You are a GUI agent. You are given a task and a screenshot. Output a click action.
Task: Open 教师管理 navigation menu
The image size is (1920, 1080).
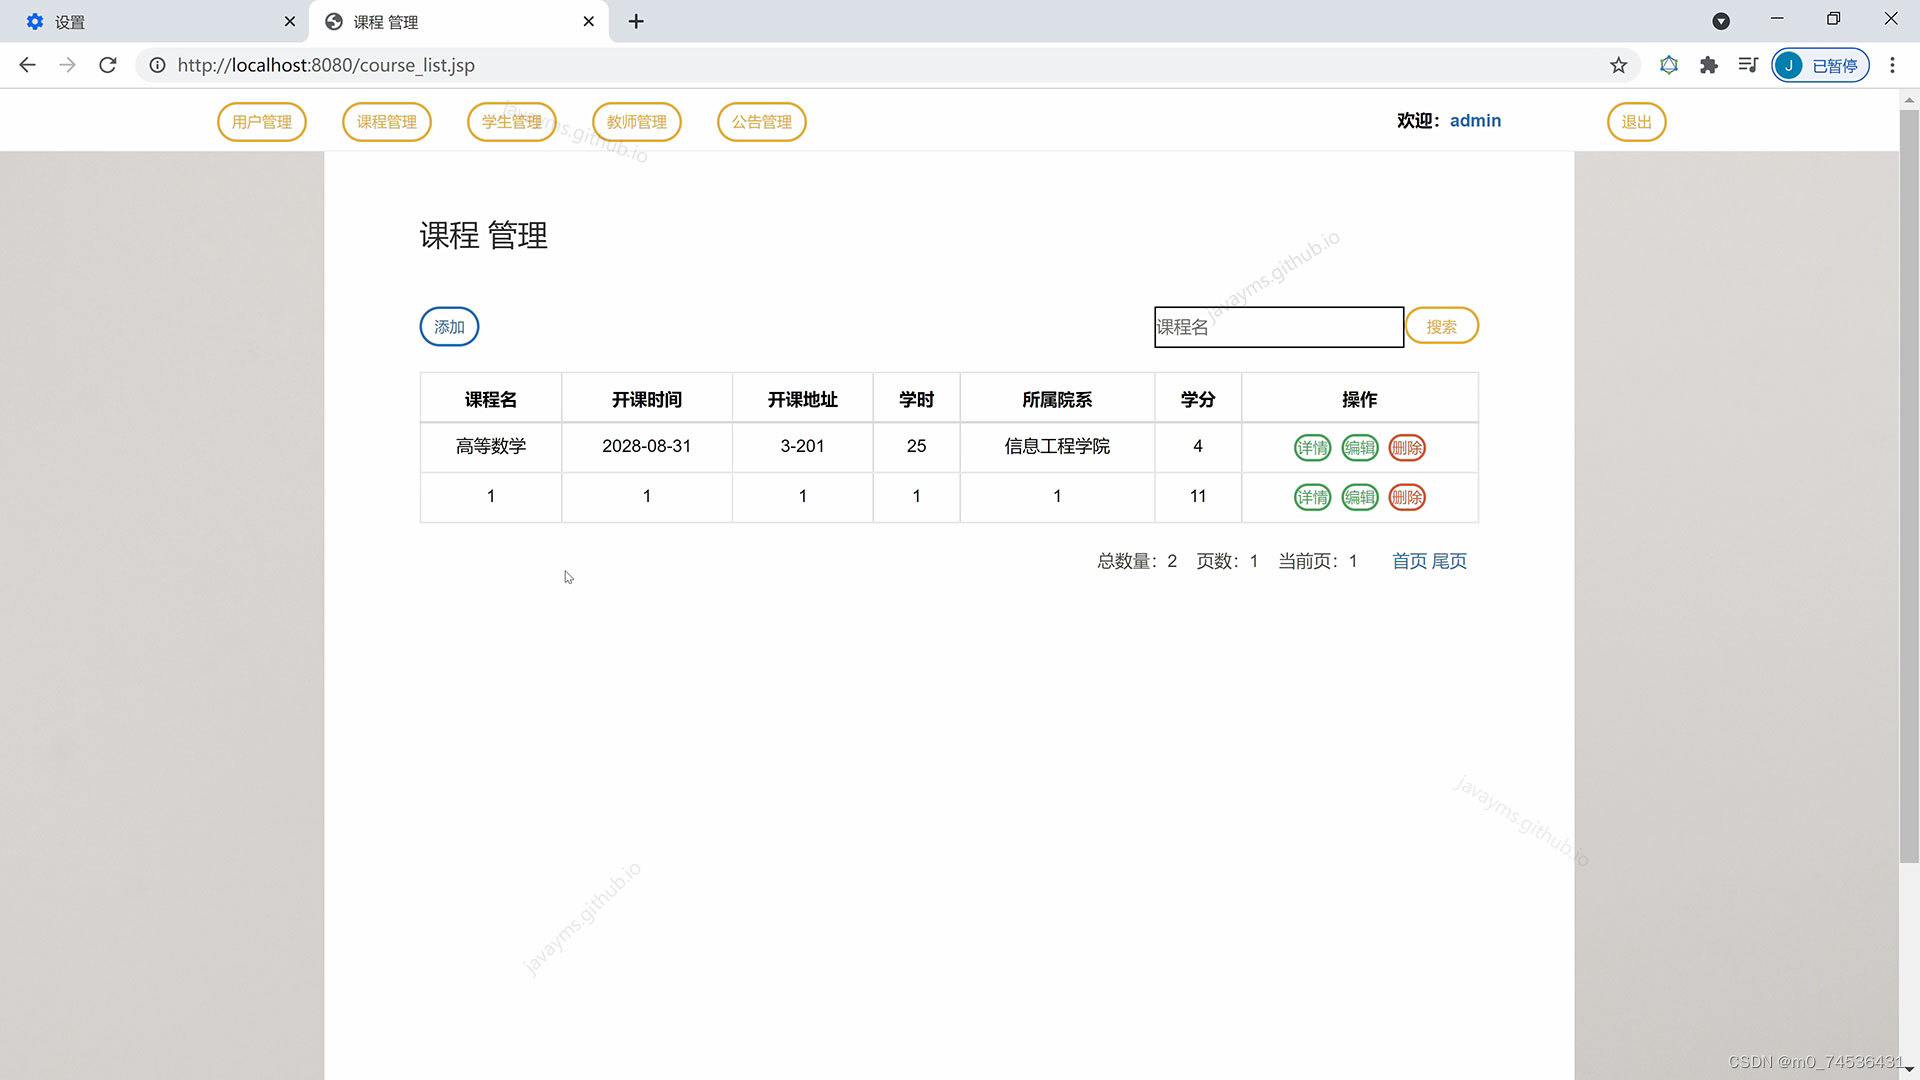coord(637,122)
